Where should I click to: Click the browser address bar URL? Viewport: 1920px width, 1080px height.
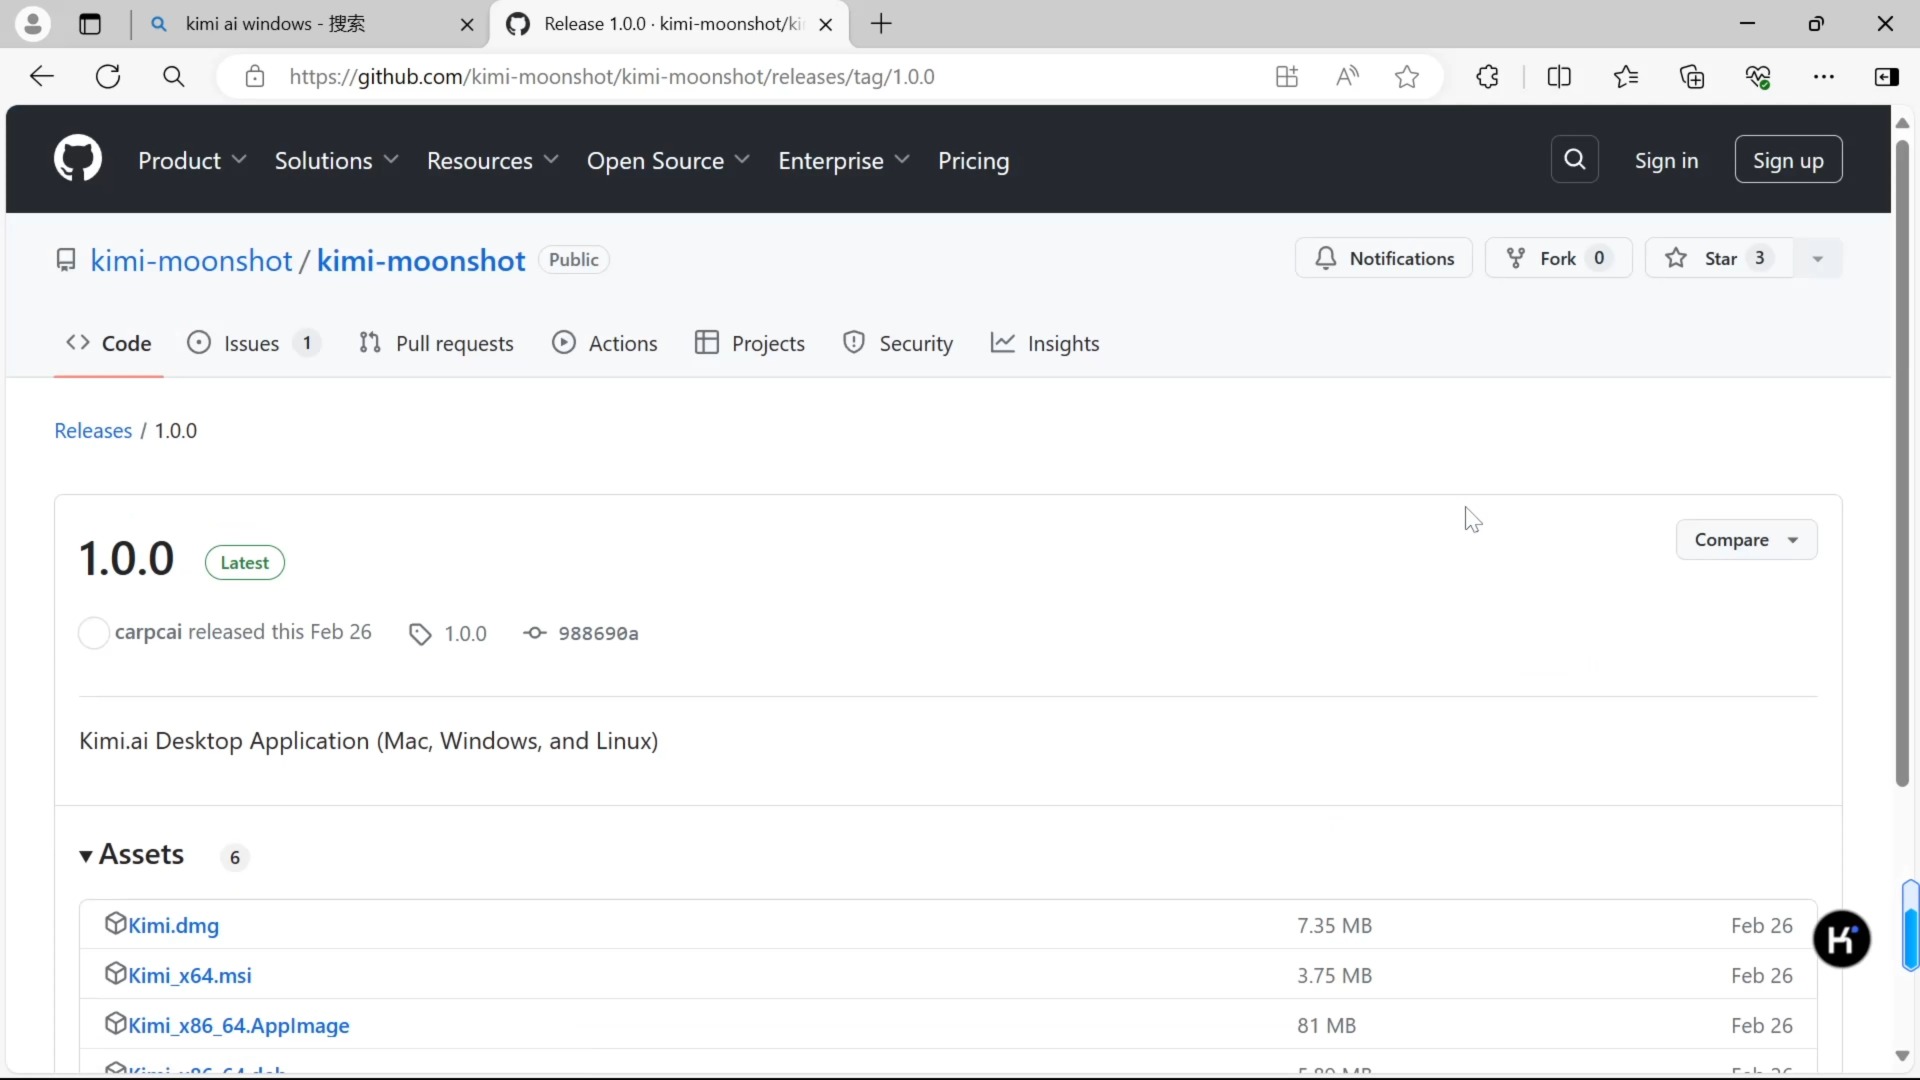[612, 76]
